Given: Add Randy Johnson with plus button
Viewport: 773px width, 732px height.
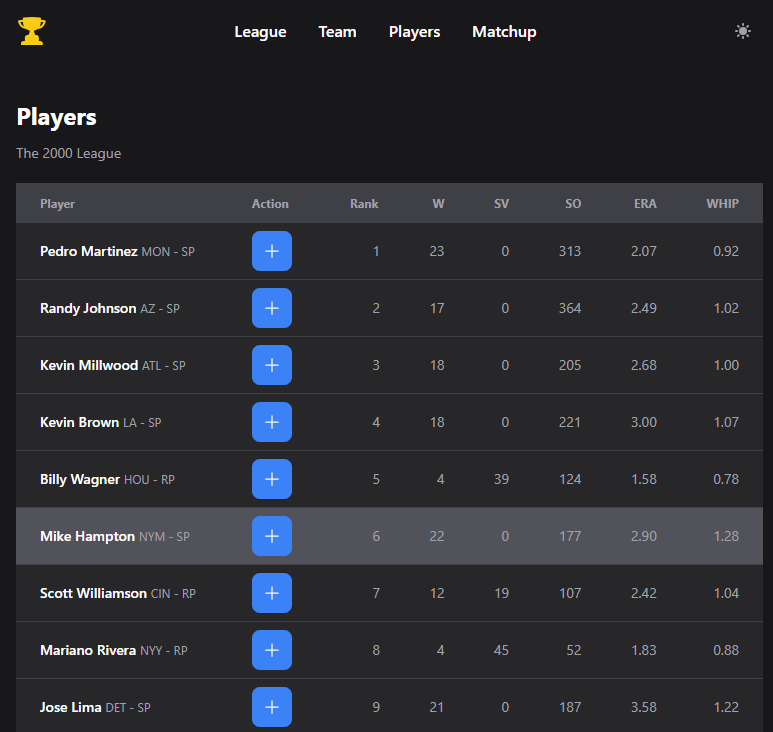Looking at the screenshot, I should click(x=271, y=308).
